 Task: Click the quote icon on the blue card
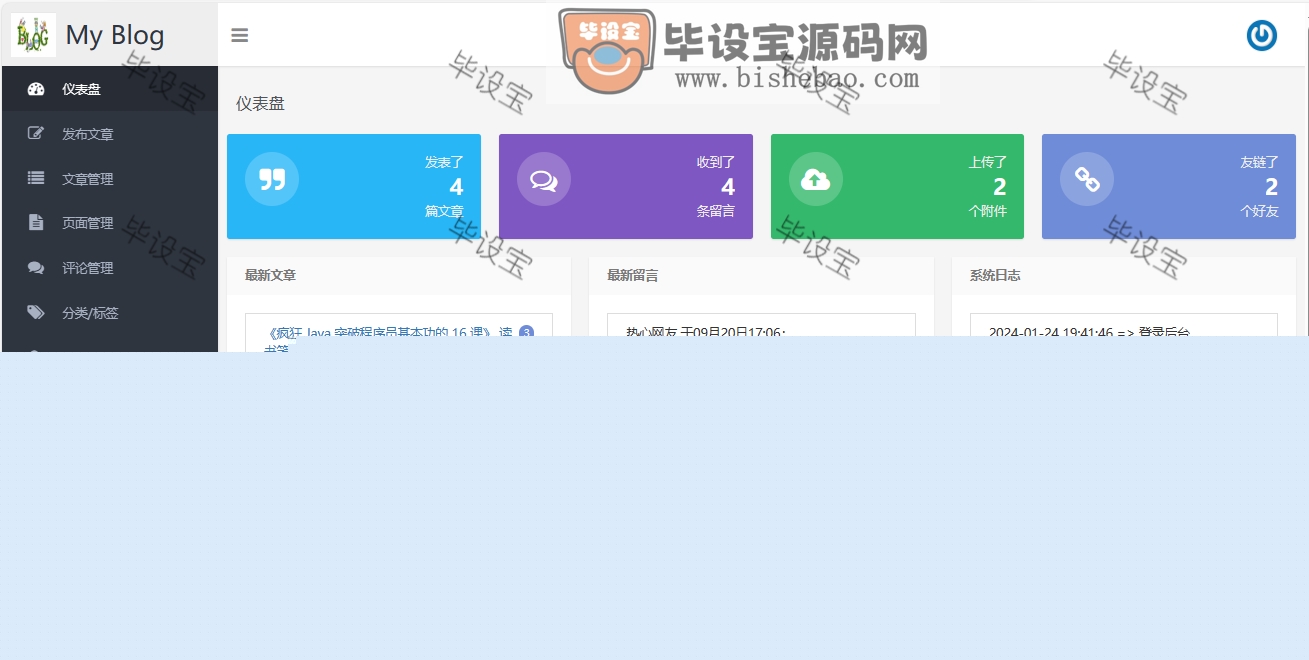(x=272, y=180)
